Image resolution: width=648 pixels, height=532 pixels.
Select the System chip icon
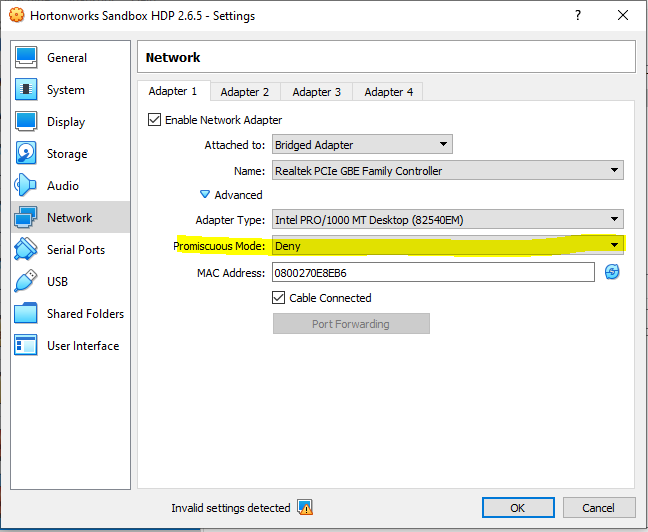coord(27,90)
